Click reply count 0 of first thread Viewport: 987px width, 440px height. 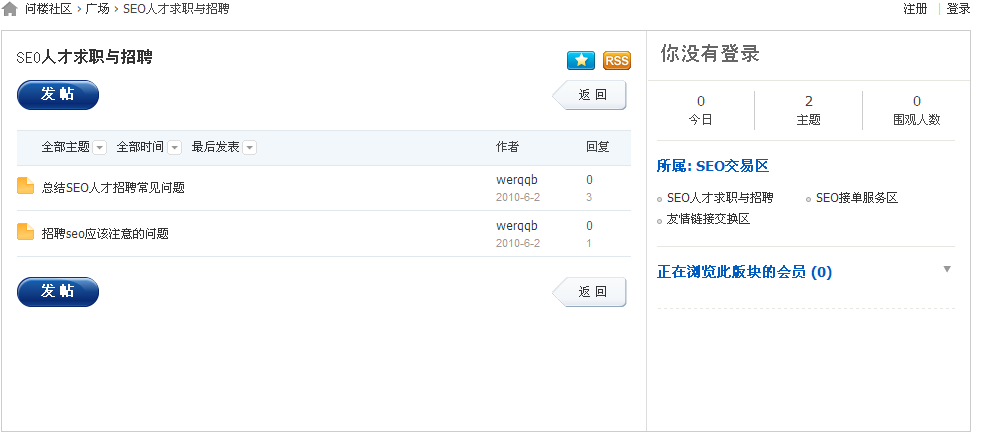(x=589, y=180)
